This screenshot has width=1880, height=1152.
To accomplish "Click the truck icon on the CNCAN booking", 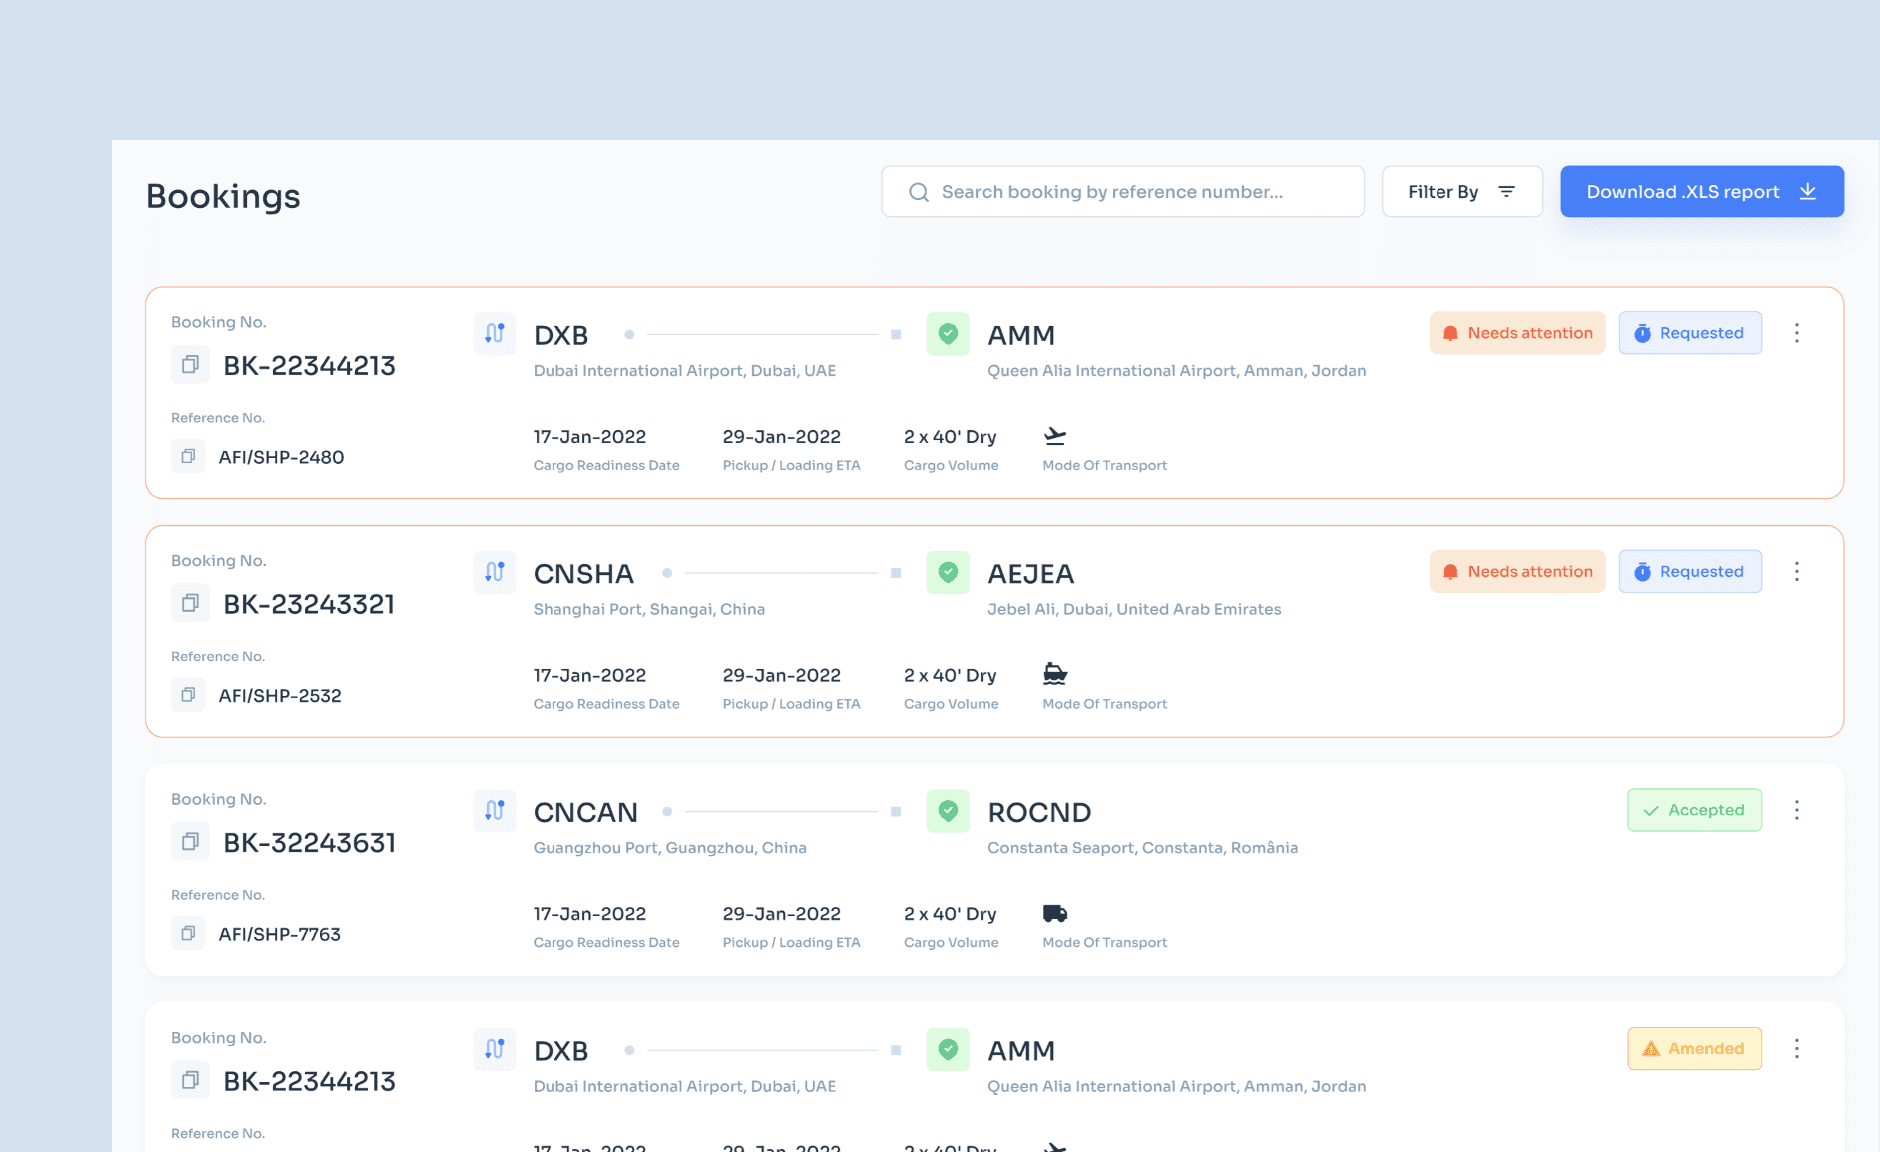I will (x=1055, y=913).
